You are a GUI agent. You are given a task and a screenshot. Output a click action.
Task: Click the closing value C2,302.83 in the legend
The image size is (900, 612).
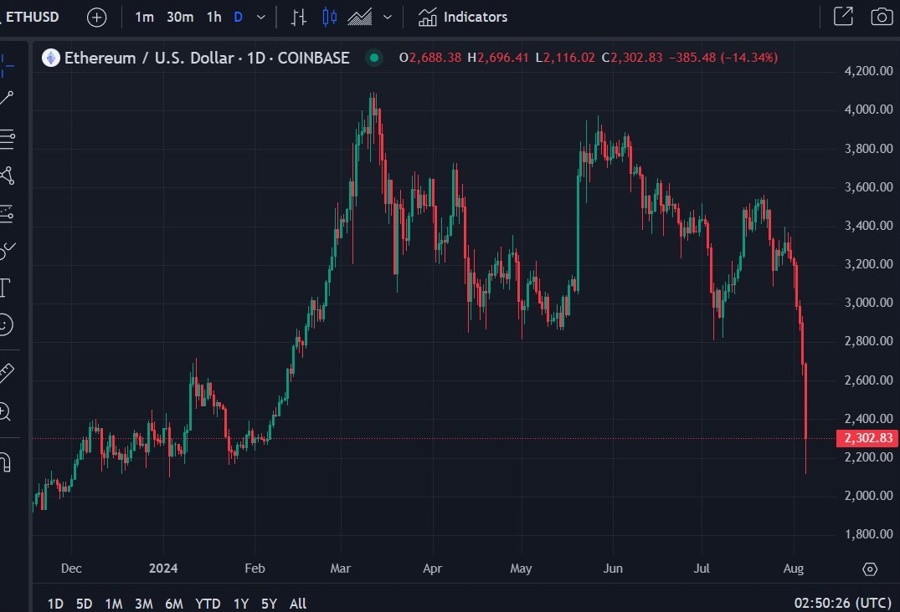(x=632, y=57)
